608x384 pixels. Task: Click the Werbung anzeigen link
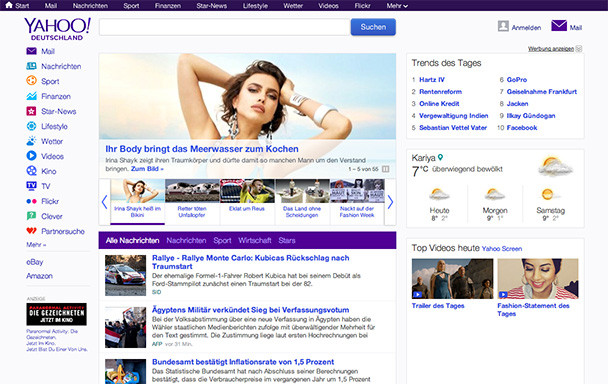point(551,49)
